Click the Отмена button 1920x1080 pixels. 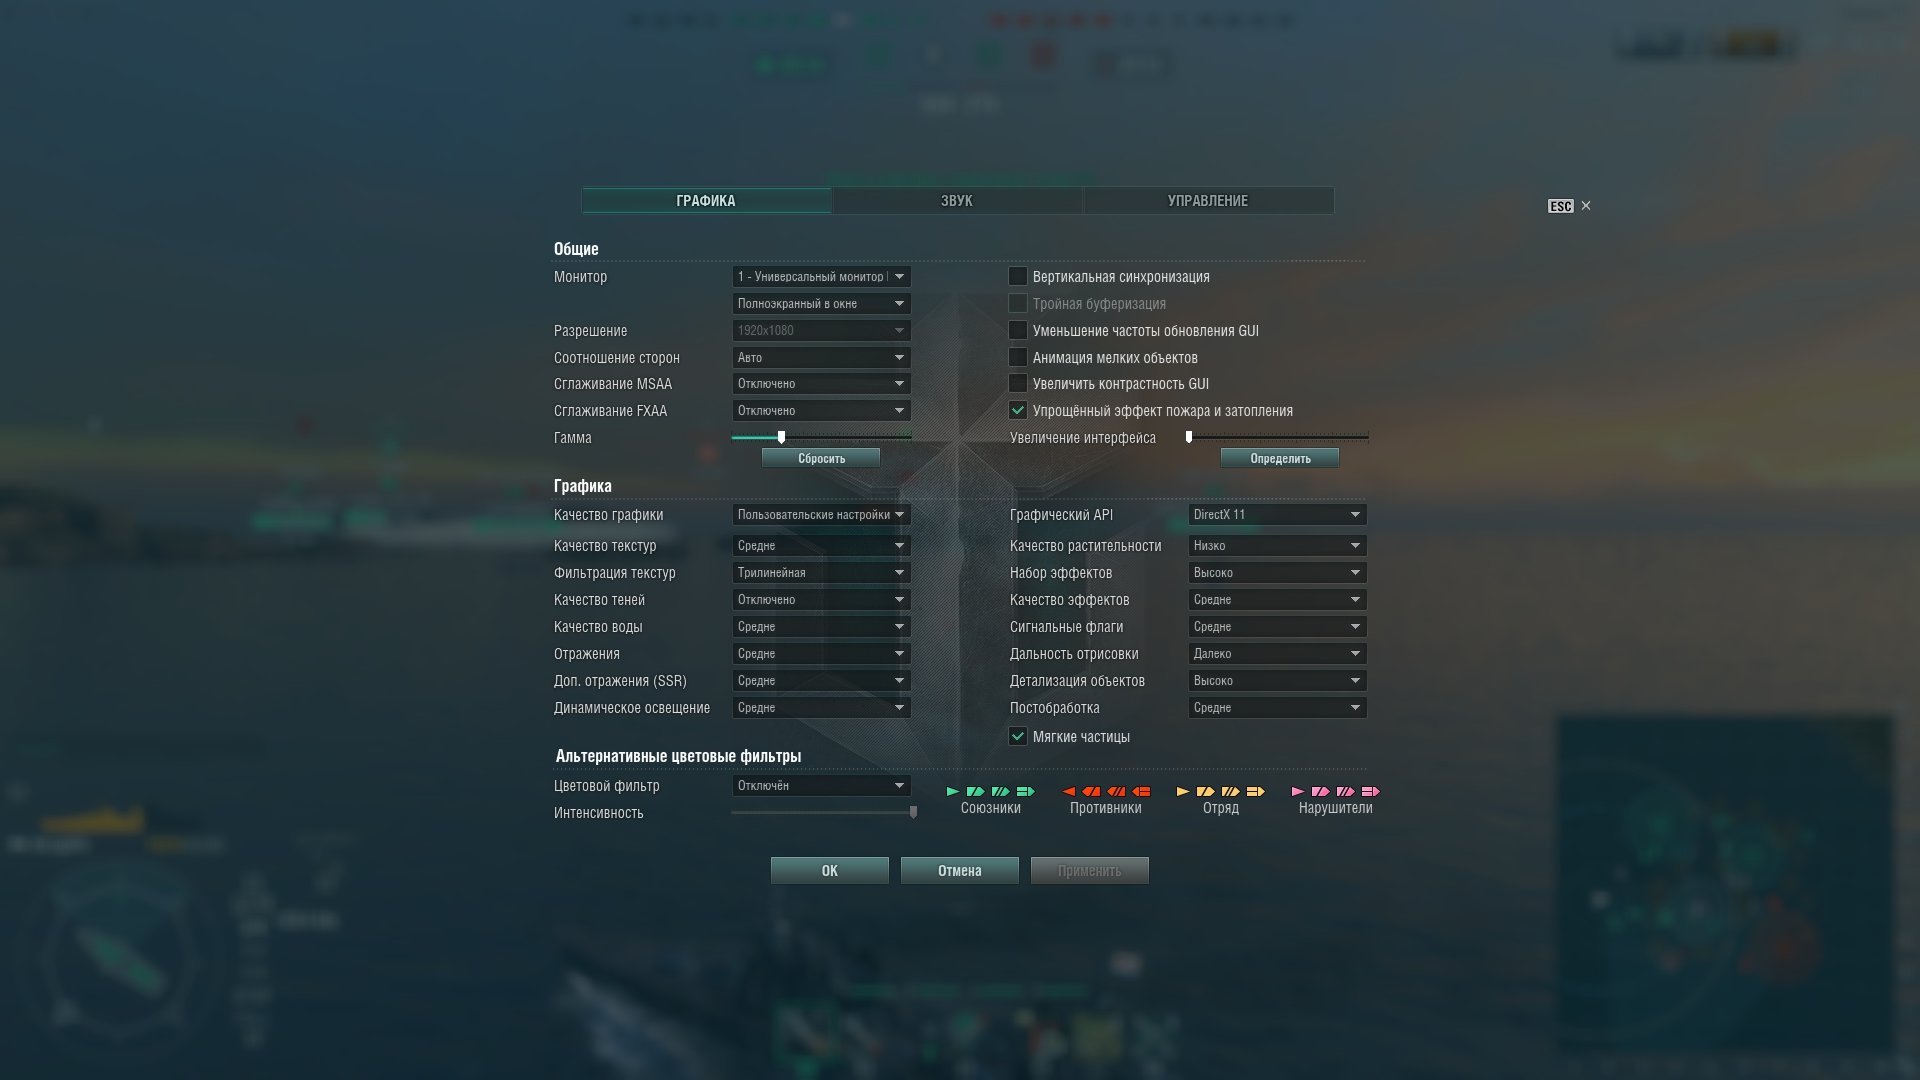(x=959, y=870)
